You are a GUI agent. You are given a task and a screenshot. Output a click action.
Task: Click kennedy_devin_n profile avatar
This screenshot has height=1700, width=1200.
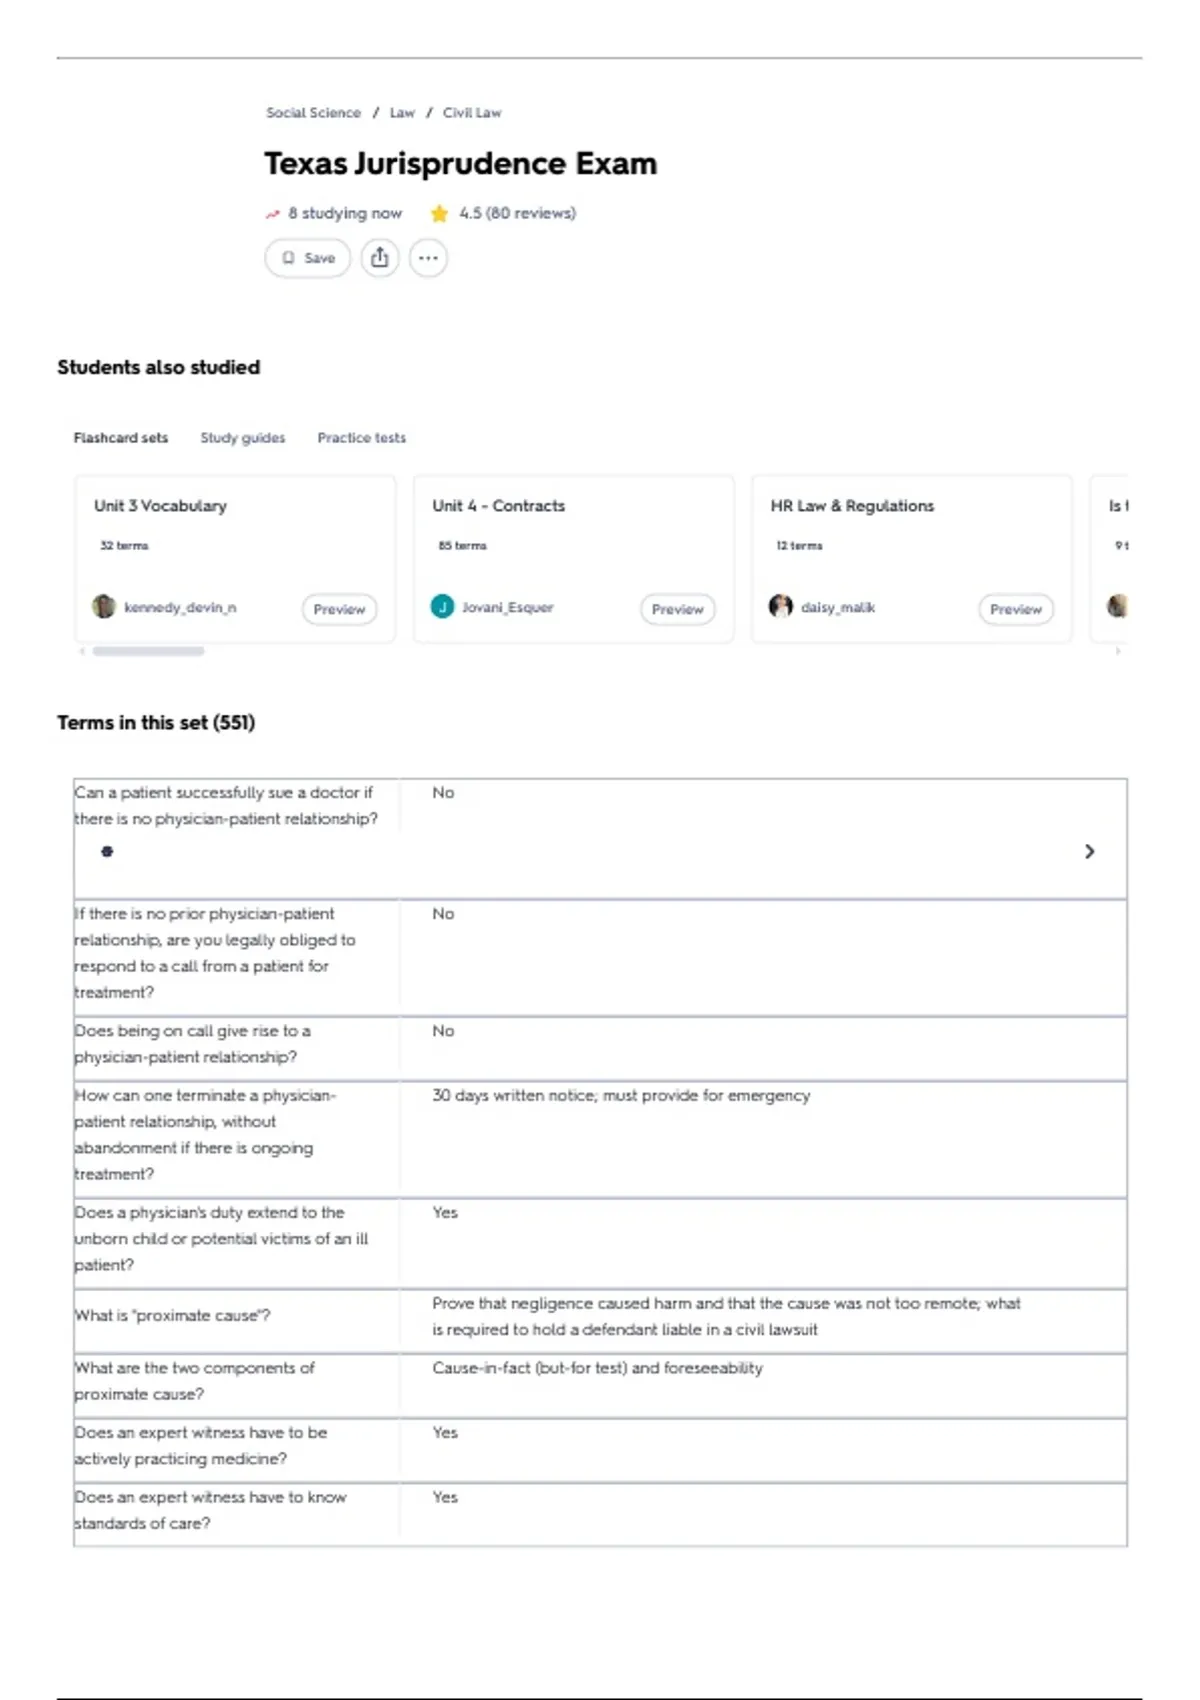tap(104, 606)
